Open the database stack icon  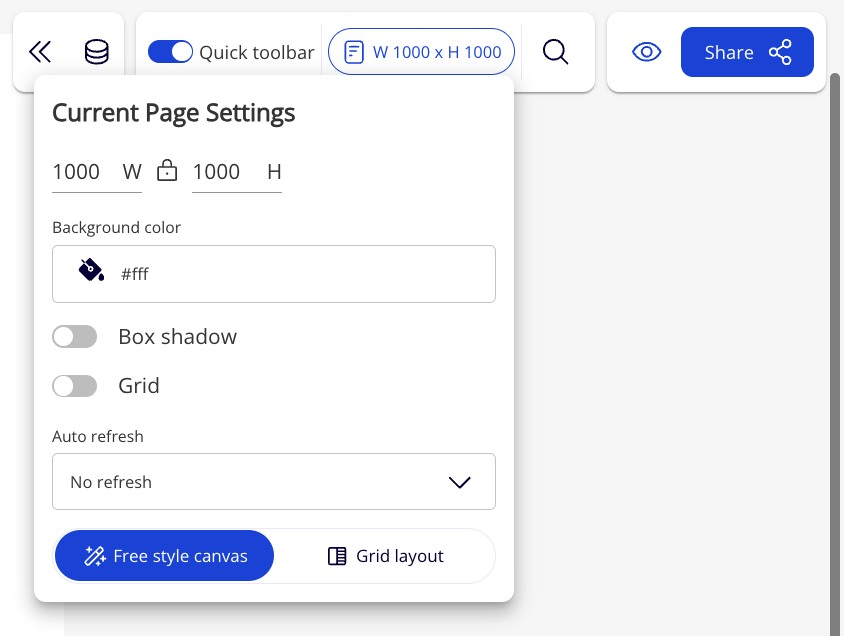(x=97, y=52)
